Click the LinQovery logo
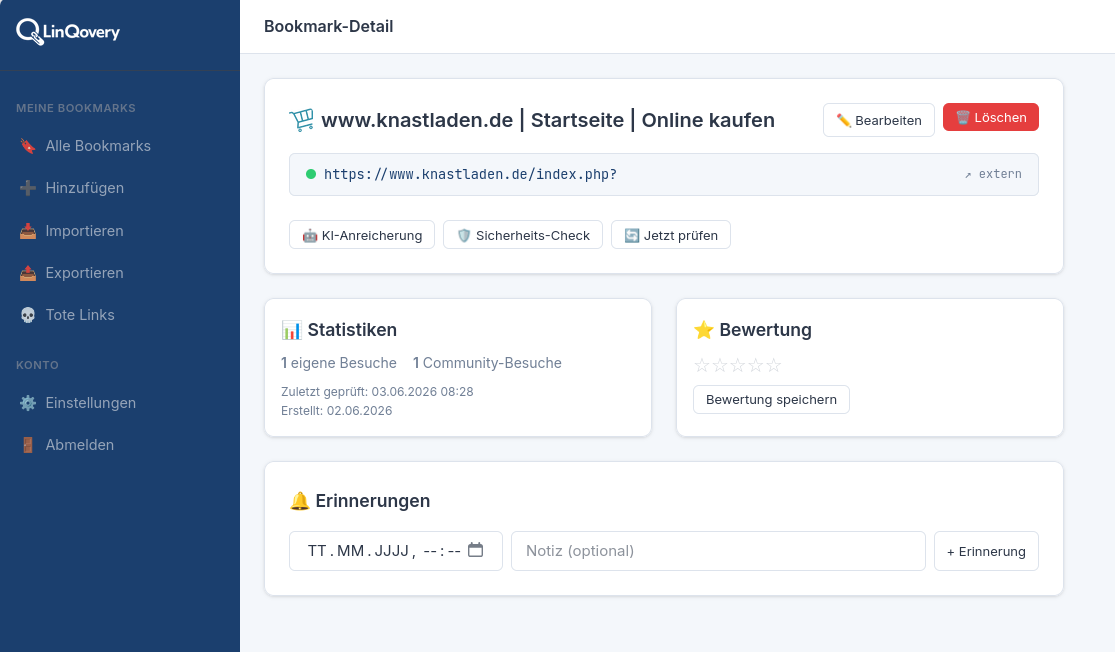1115x652 pixels. 68,31
